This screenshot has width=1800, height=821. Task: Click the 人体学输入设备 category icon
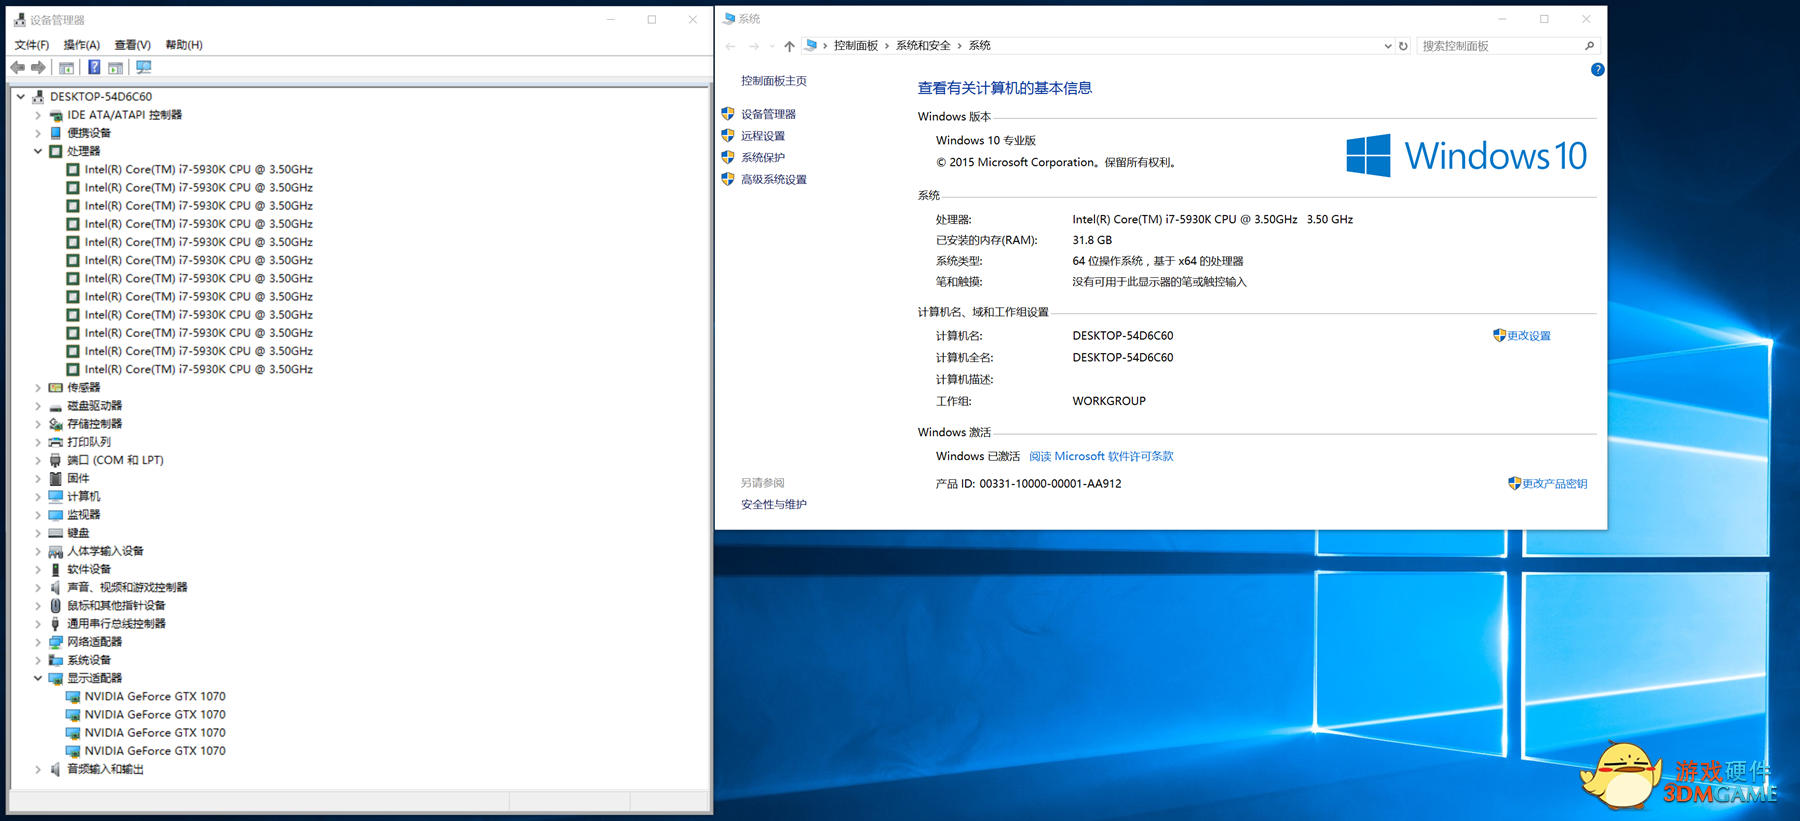[56, 551]
